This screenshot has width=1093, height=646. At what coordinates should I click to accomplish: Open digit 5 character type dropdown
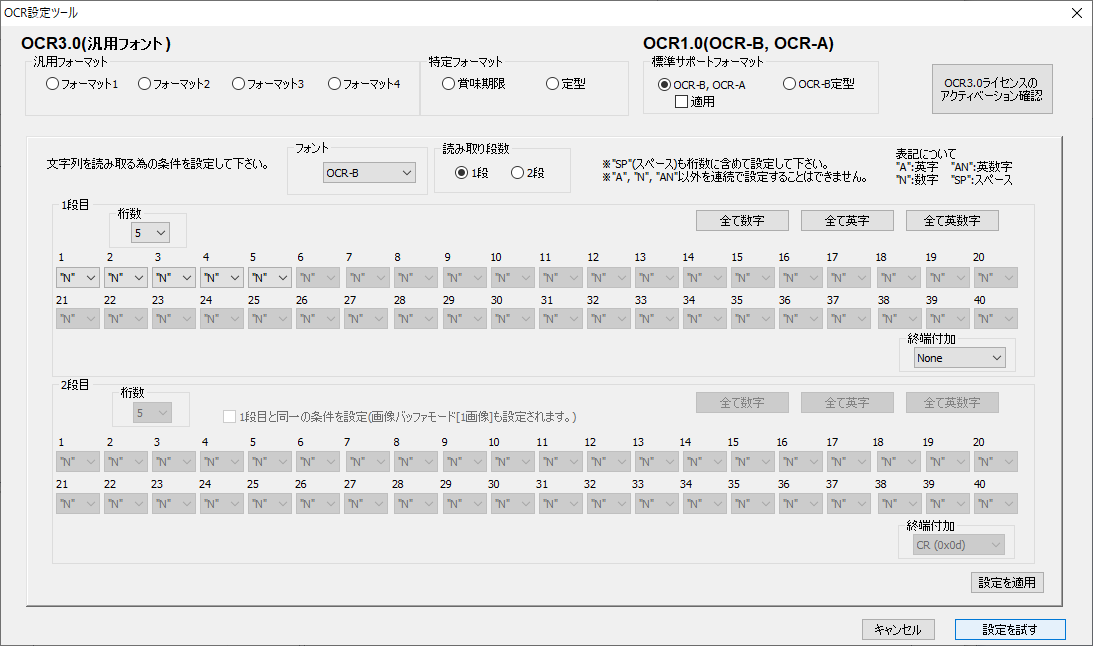pos(270,277)
